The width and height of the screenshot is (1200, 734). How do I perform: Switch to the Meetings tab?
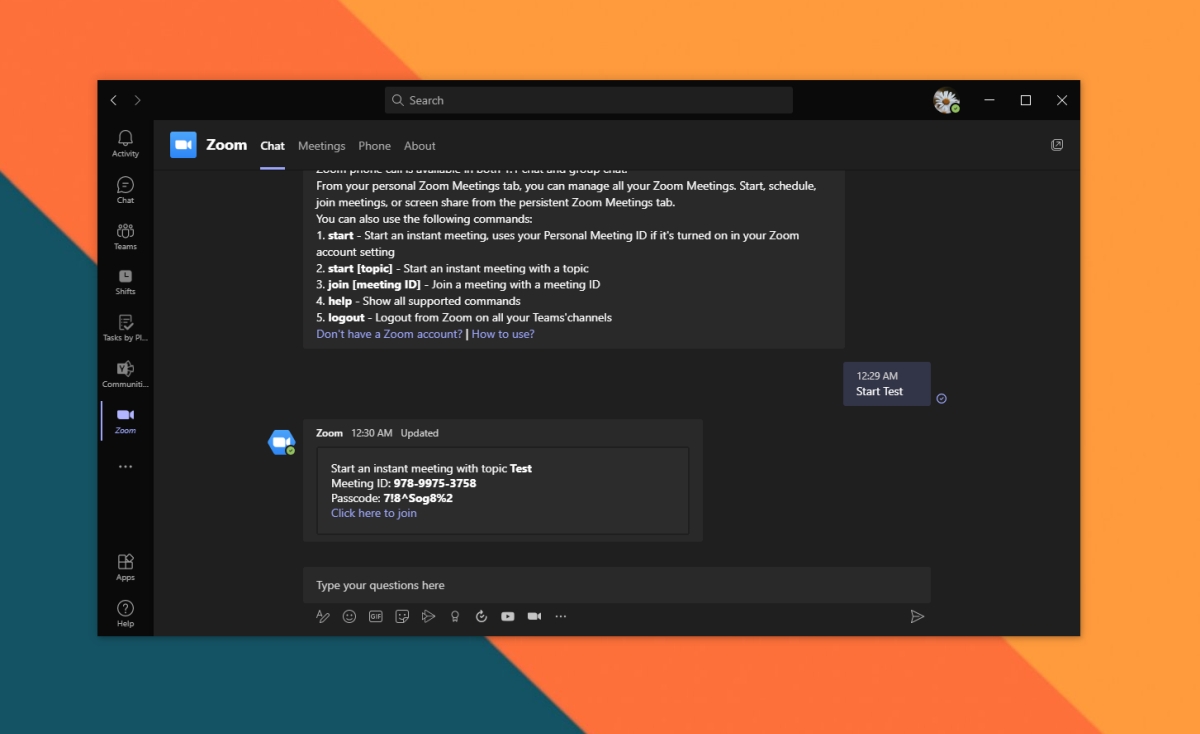(x=321, y=146)
